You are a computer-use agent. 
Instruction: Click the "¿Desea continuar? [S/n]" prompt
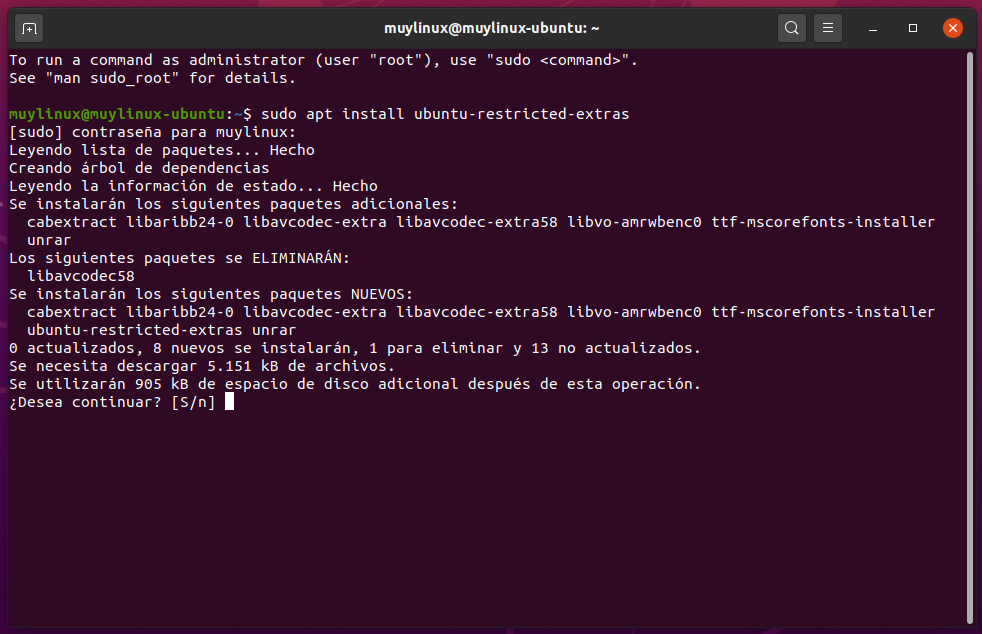coord(112,402)
